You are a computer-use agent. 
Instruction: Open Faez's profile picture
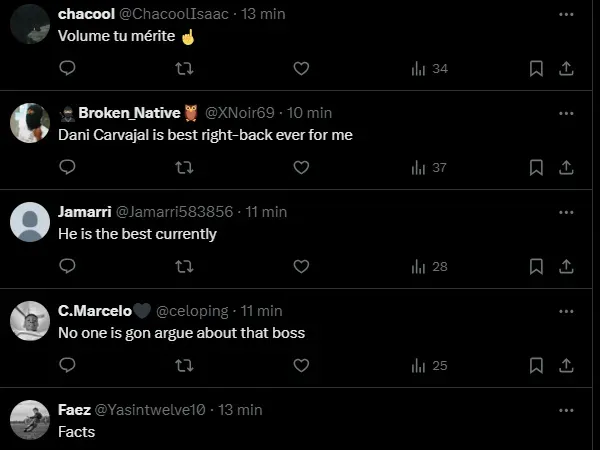(x=30, y=420)
